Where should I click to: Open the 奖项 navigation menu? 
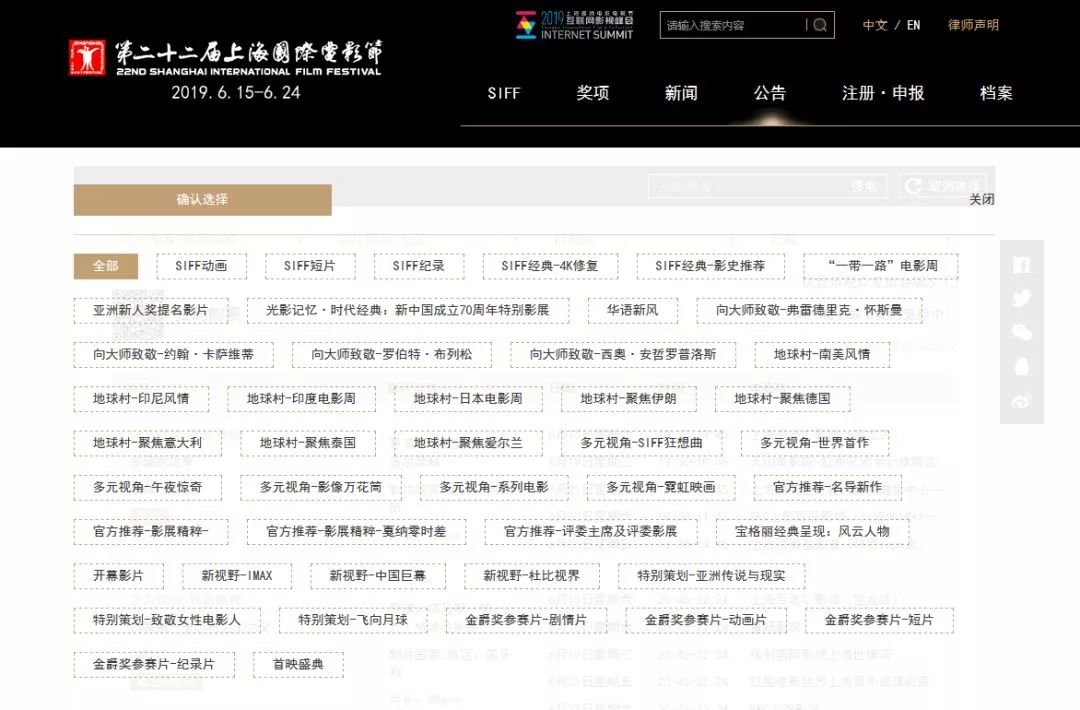[x=593, y=93]
